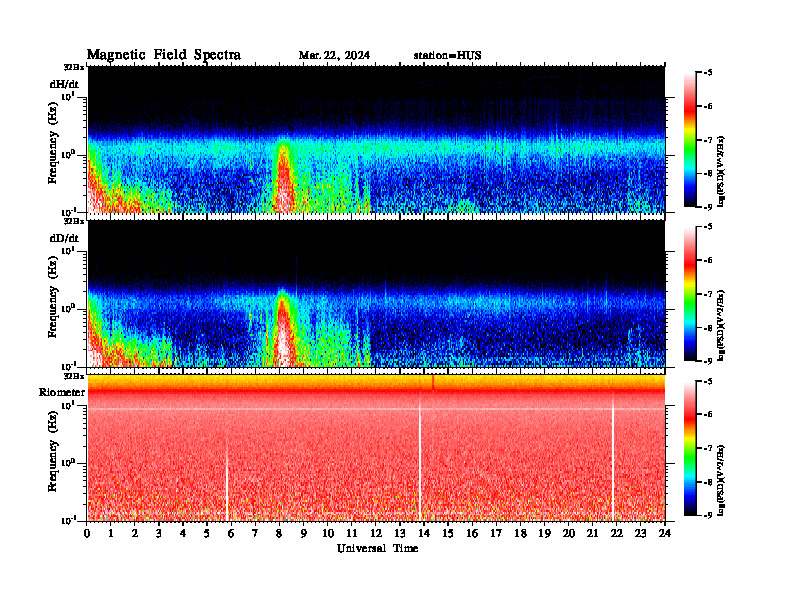This screenshot has width=792, height=612.
Task: Click the rotated PSD units label beside dH/dt color bar
Action: click(x=722, y=171)
